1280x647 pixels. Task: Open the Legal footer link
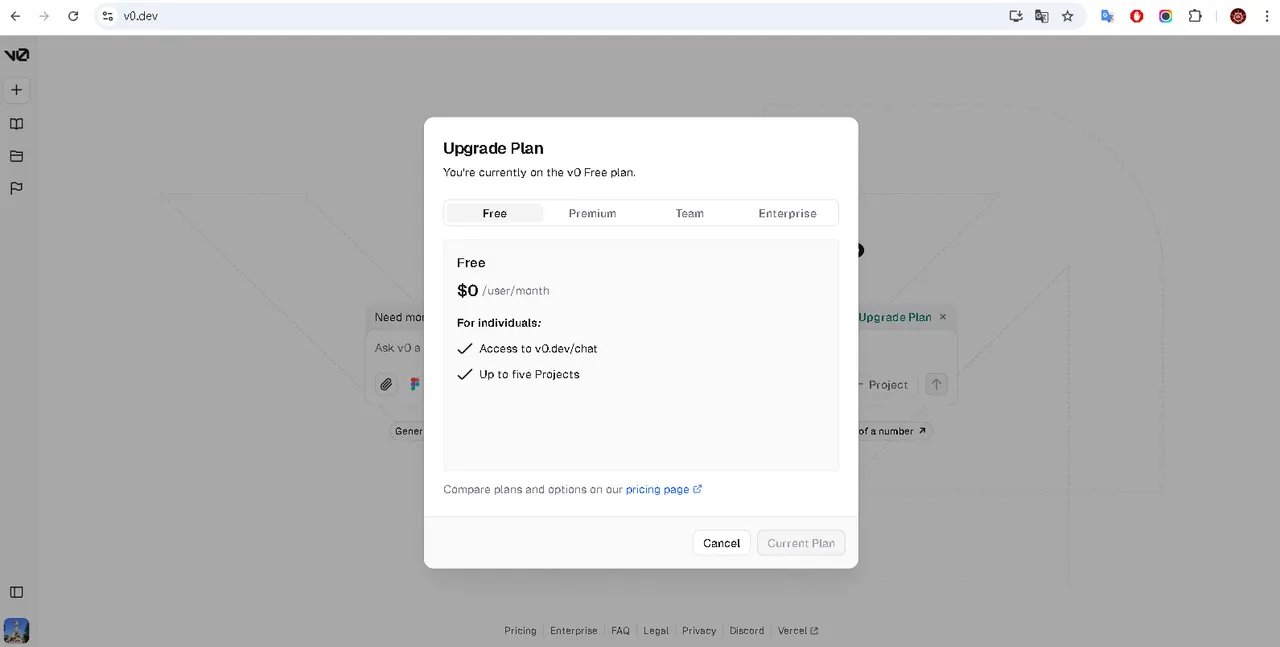click(656, 630)
